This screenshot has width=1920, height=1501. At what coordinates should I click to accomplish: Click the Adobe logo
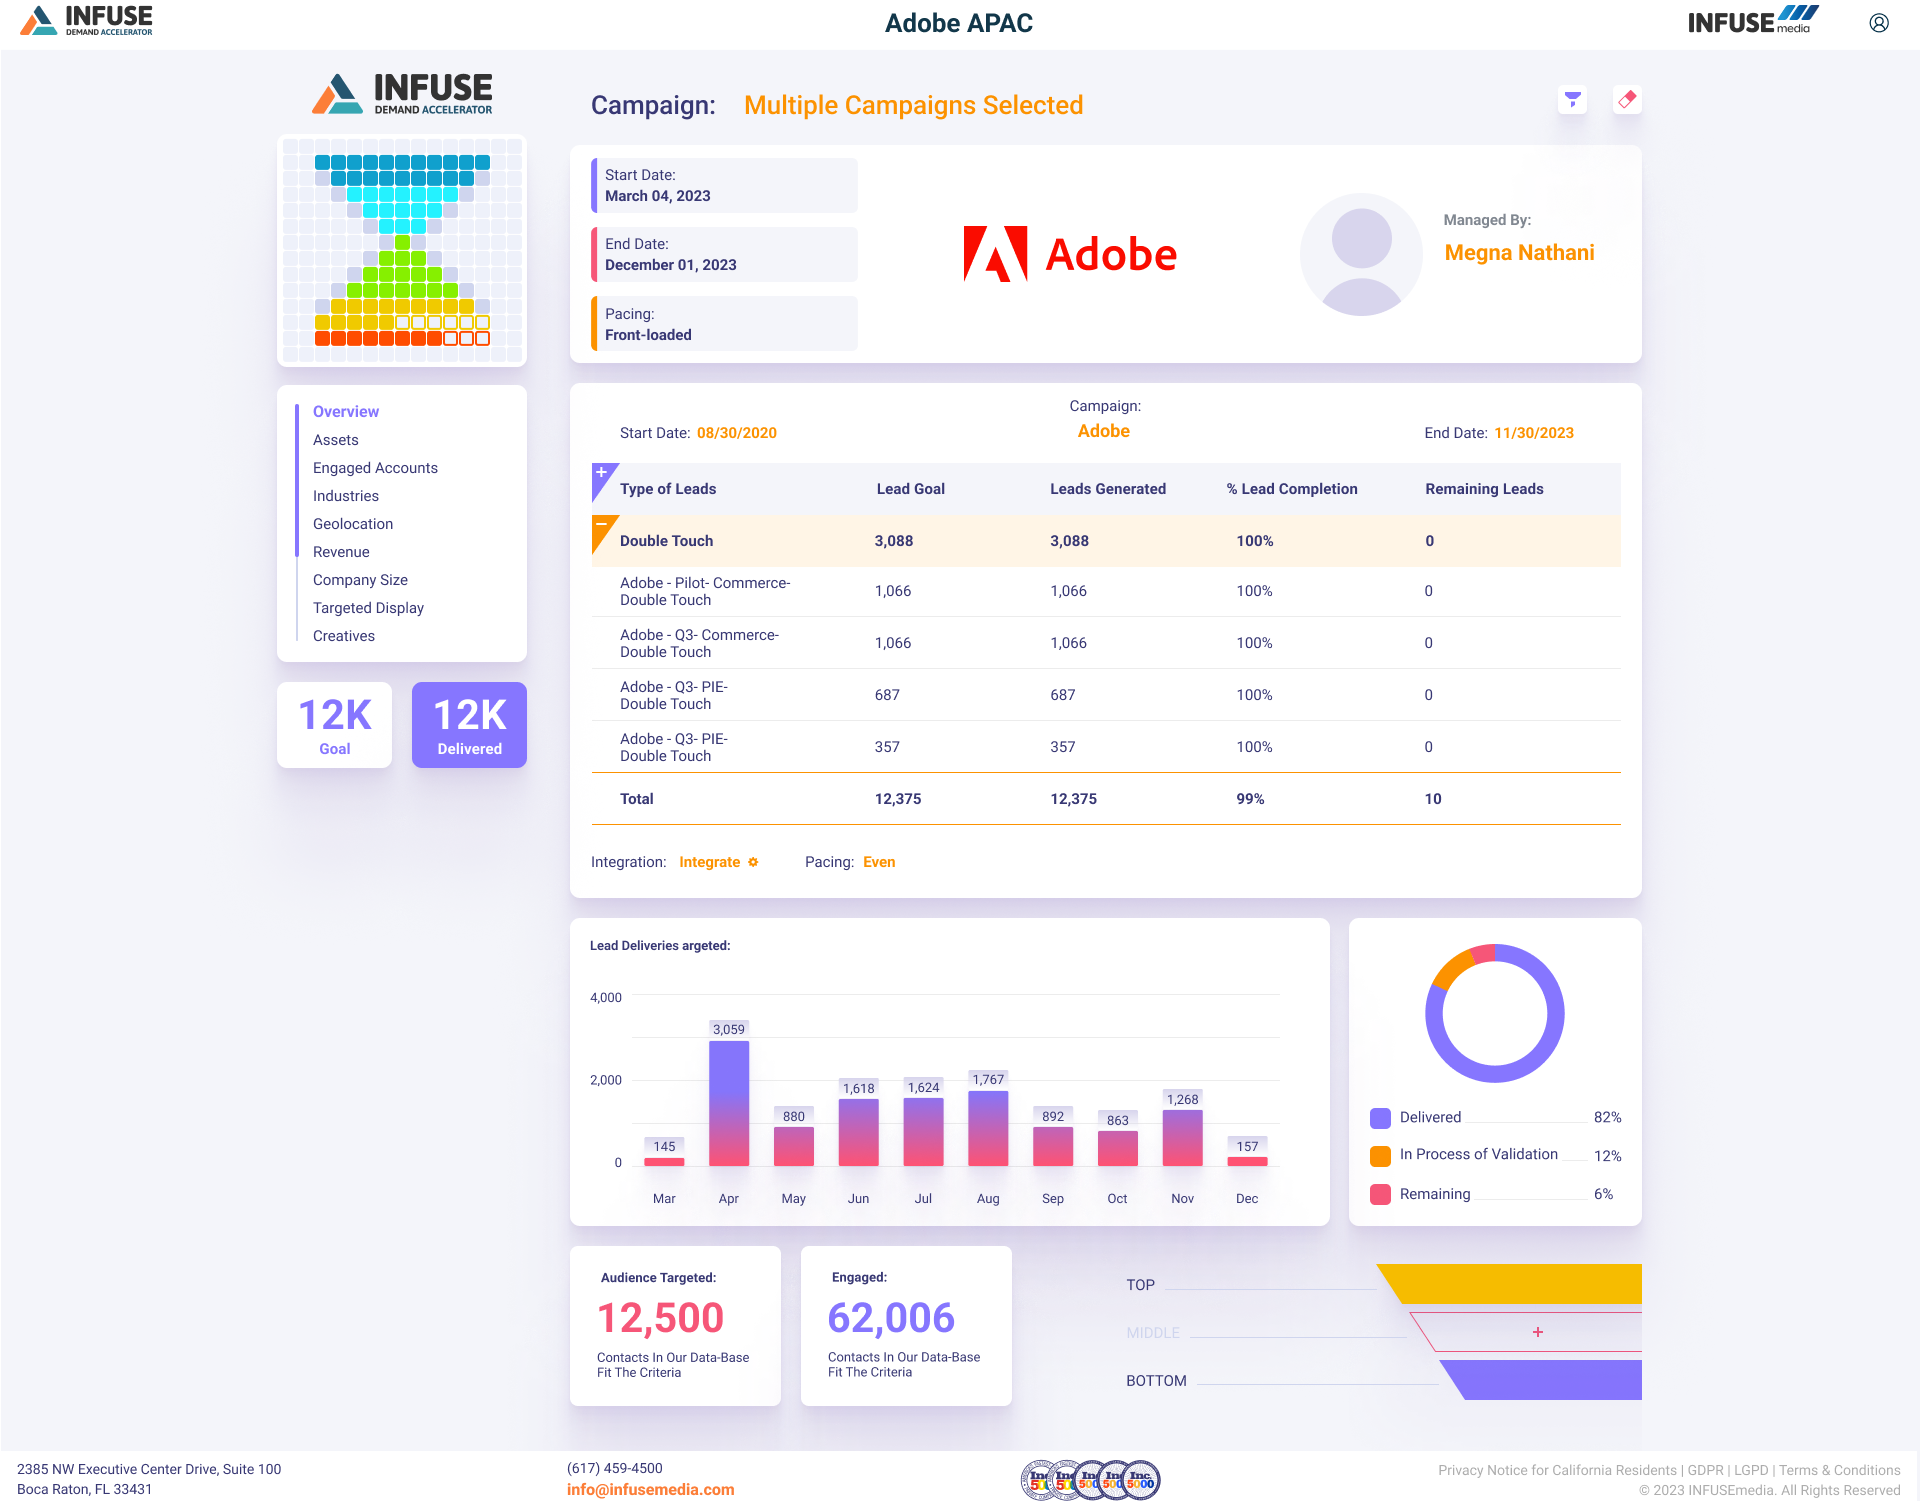coord(1070,254)
